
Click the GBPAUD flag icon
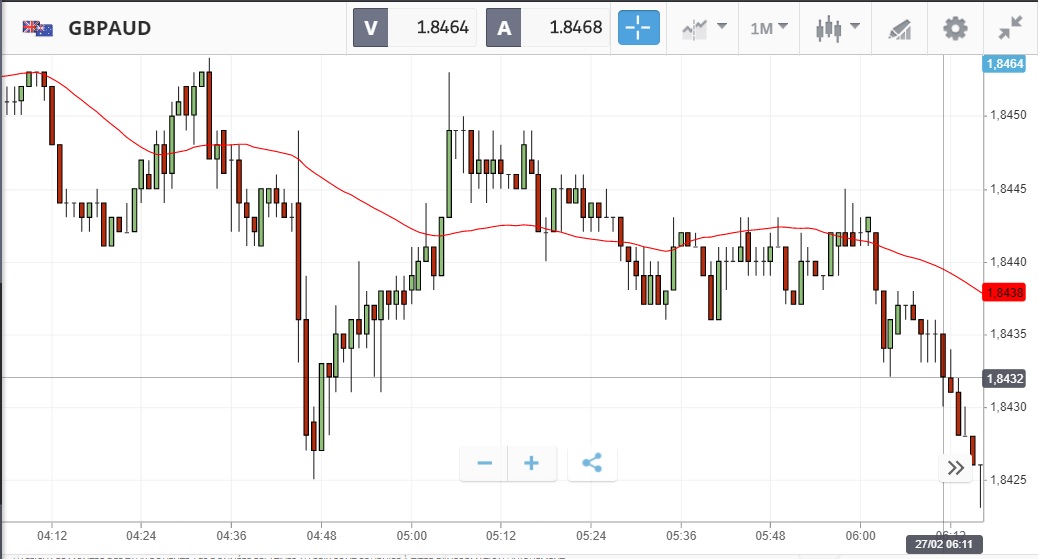38,28
